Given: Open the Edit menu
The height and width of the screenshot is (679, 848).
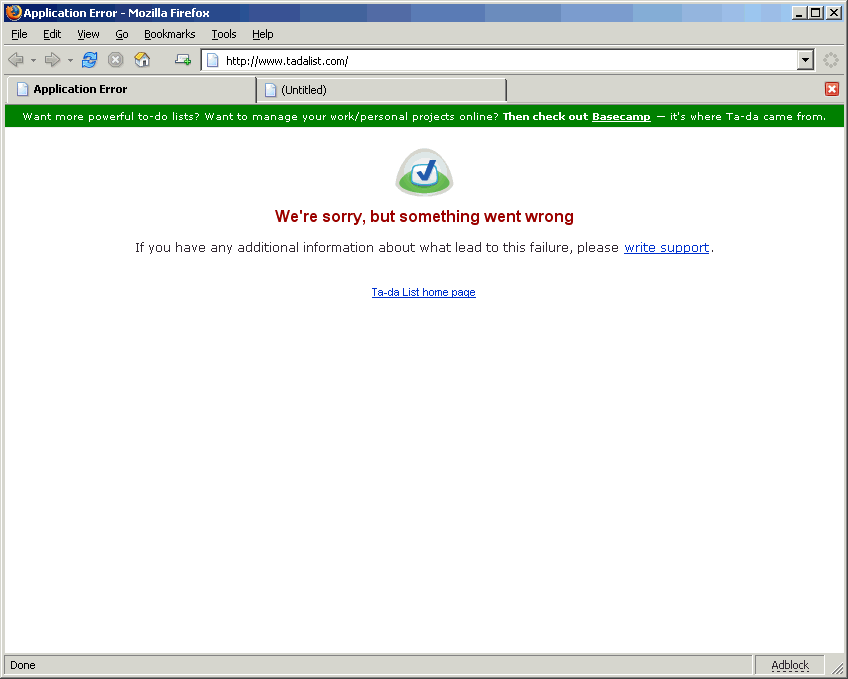Looking at the screenshot, I should [52, 34].
